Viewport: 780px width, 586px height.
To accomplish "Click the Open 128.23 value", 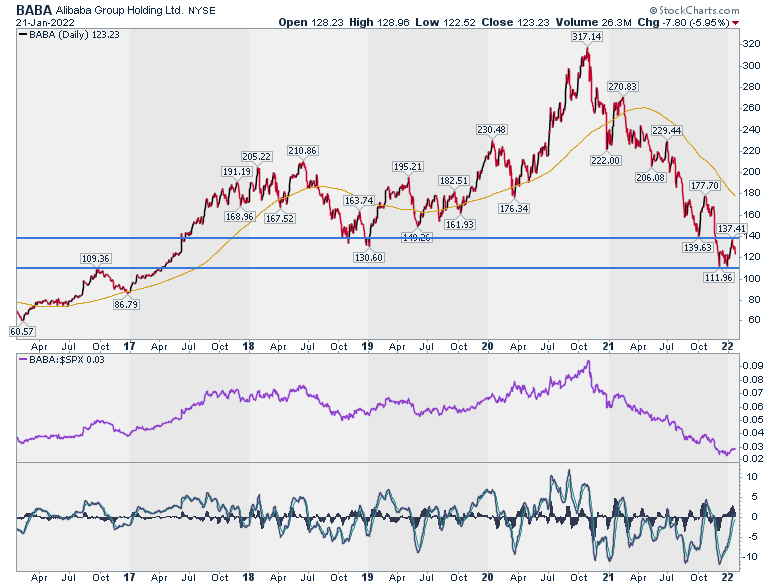I will click(311, 22).
